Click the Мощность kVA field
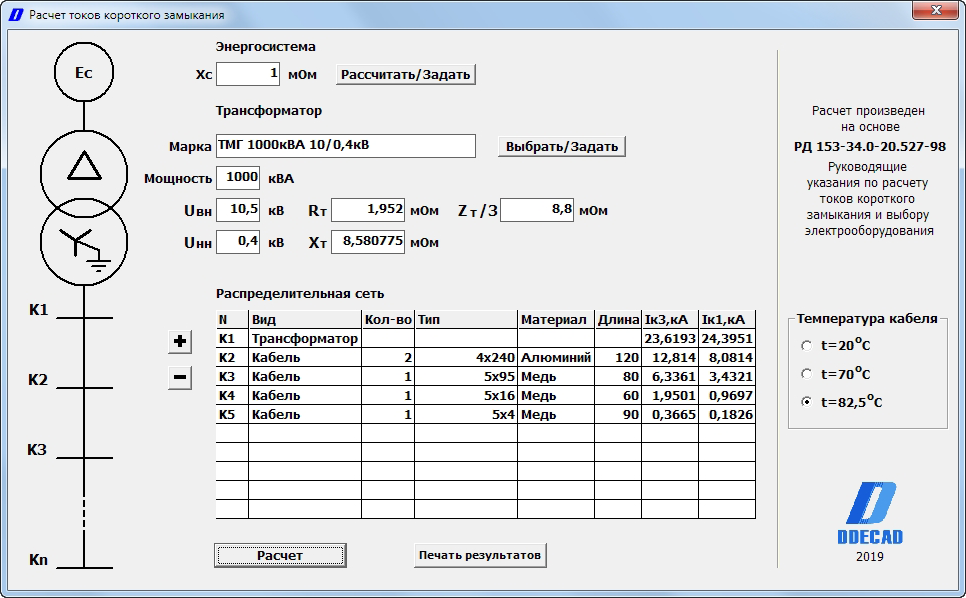Viewport: 966px width, 598px height. 238,178
